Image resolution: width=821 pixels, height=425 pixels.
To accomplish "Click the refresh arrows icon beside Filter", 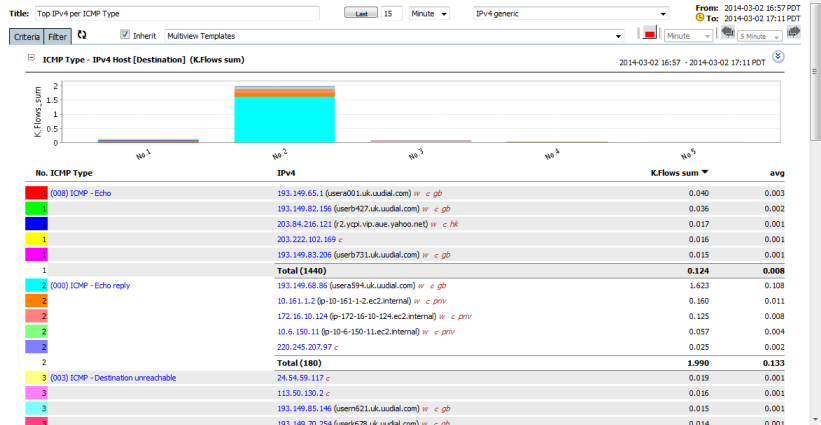I will point(82,35).
